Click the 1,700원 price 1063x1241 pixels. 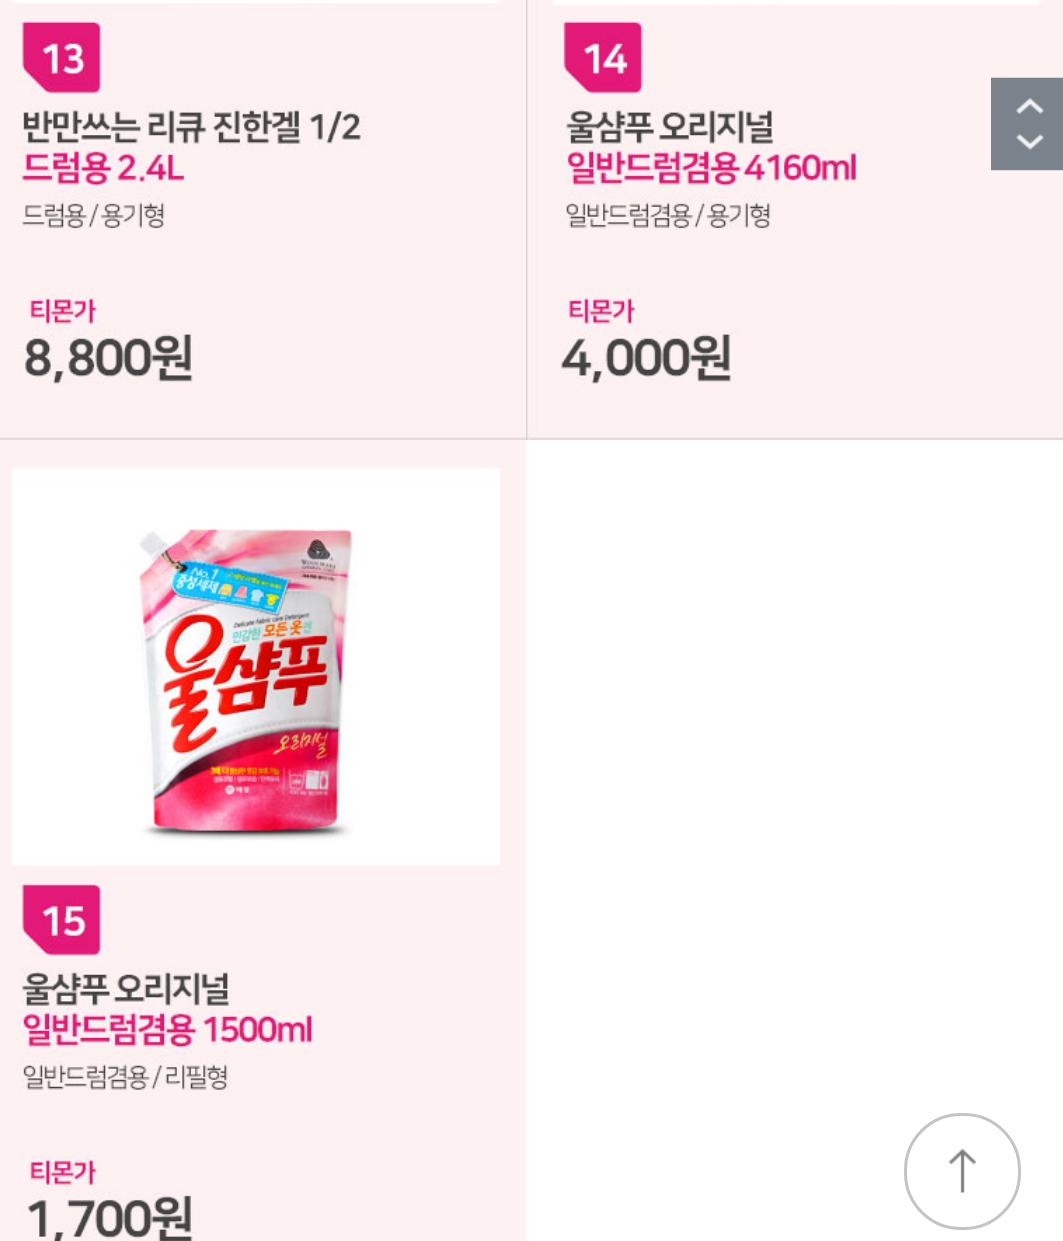point(108,1217)
